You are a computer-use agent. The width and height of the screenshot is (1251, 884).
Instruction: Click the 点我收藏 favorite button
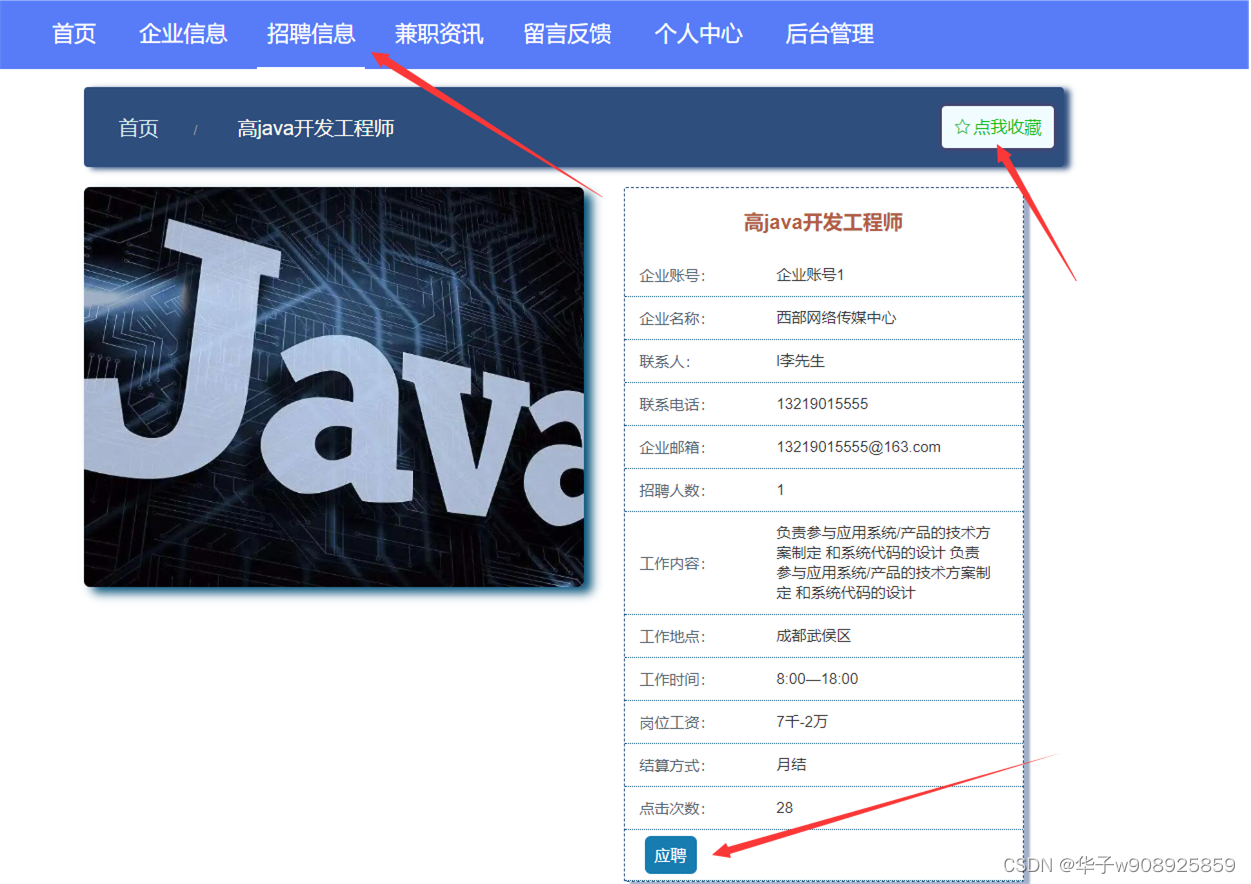coord(997,127)
